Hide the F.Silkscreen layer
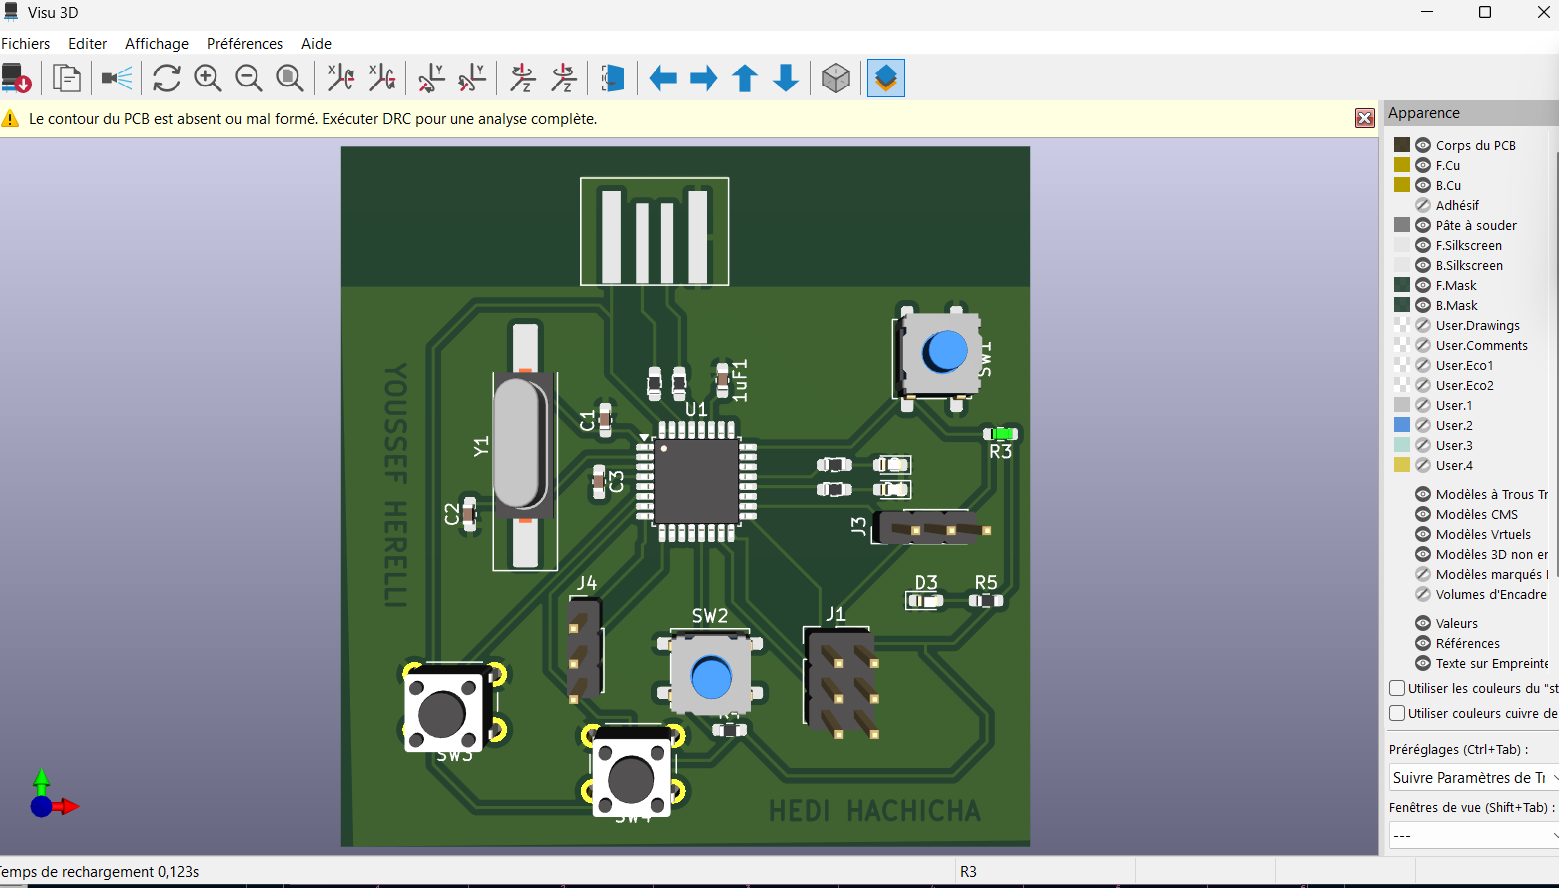Image resolution: width=1559 pixels, height=888 pixels. (x=1423, y=245)
